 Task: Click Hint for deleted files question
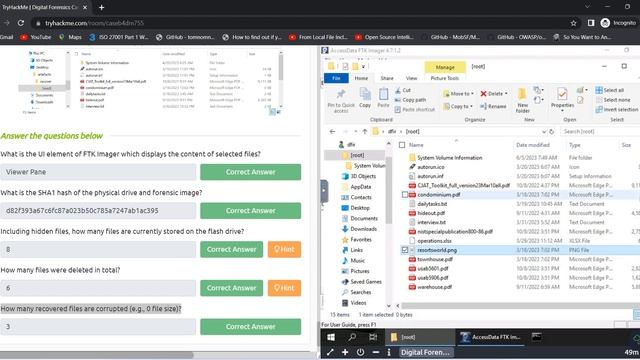click(x=284, y=288)
